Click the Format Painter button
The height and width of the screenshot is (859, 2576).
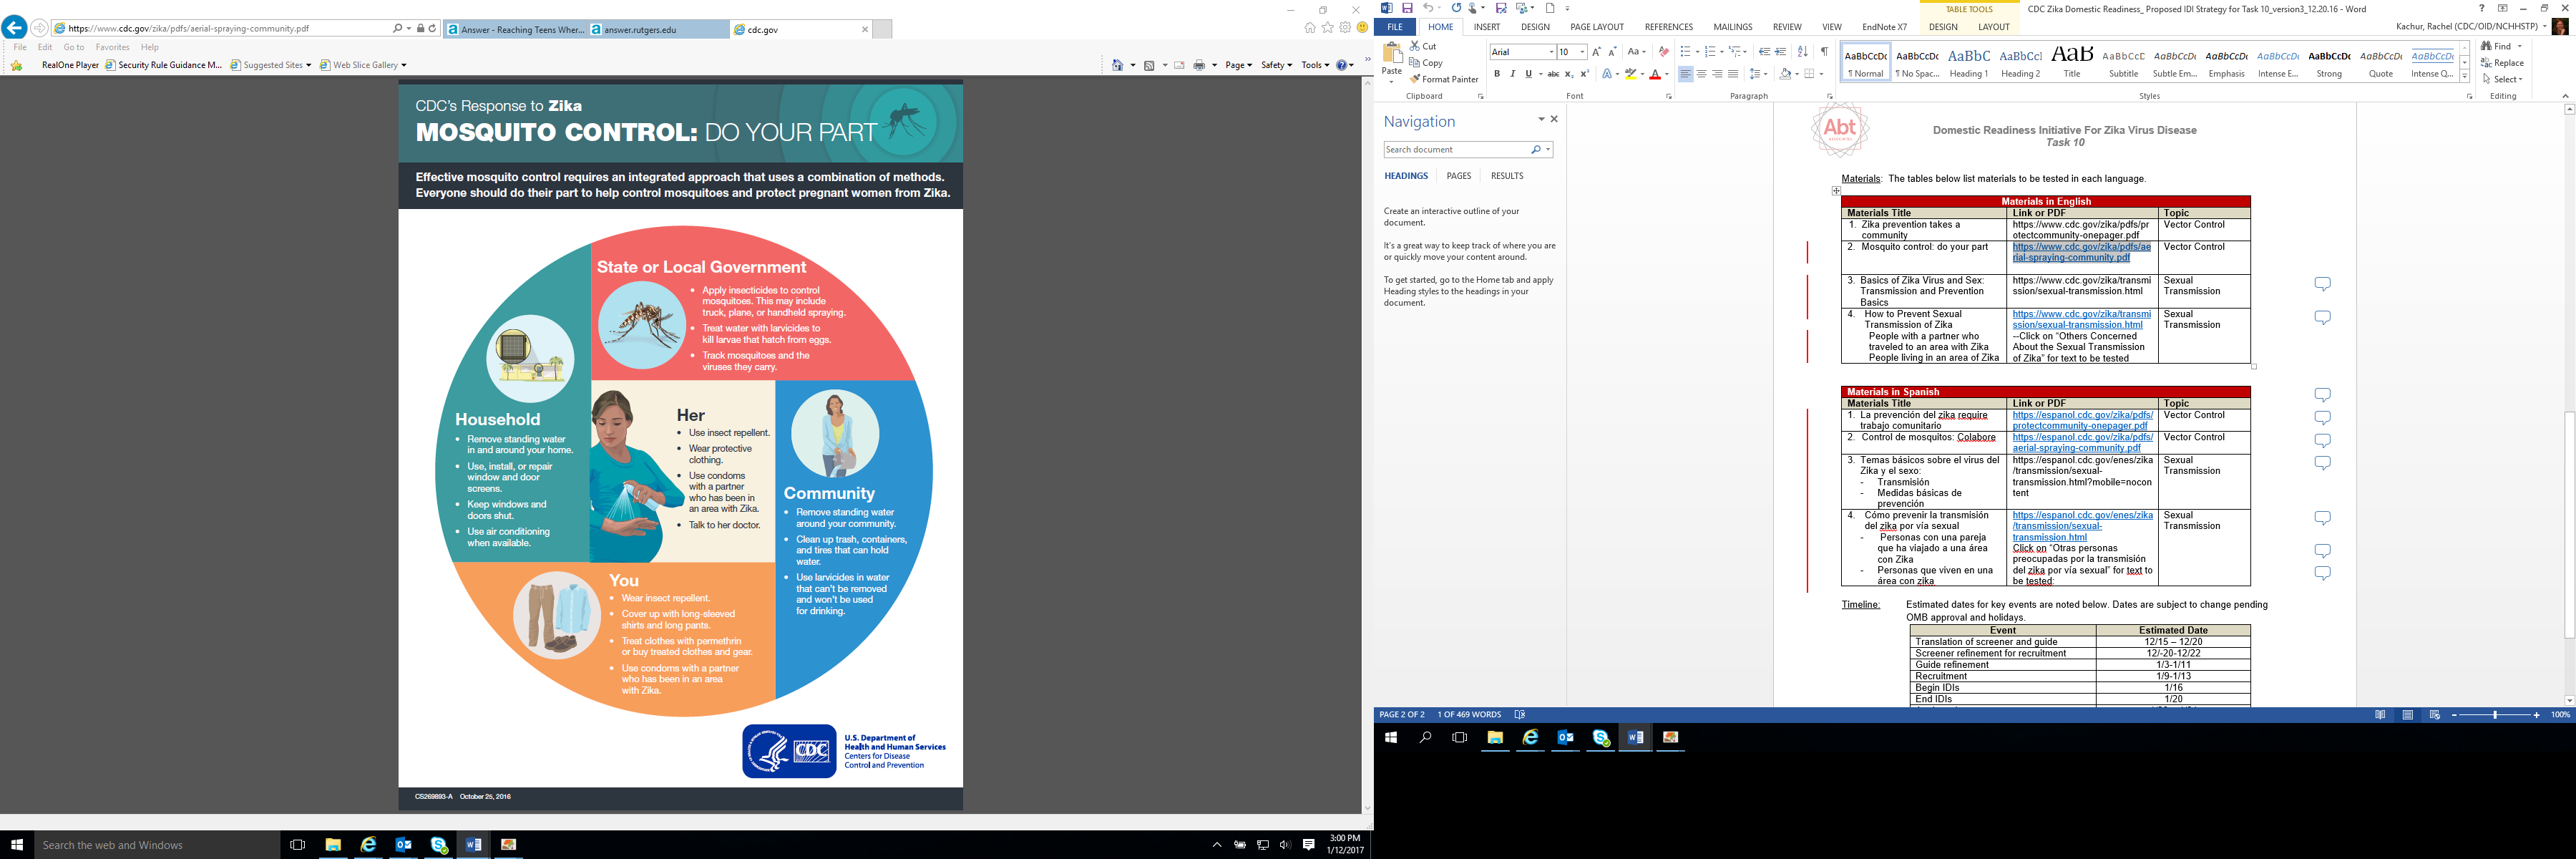click(x=1443, y=79)
